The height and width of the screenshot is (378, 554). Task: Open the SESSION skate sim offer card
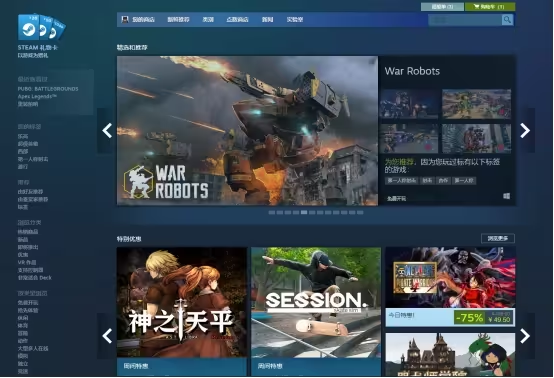[x=316, y=311]
